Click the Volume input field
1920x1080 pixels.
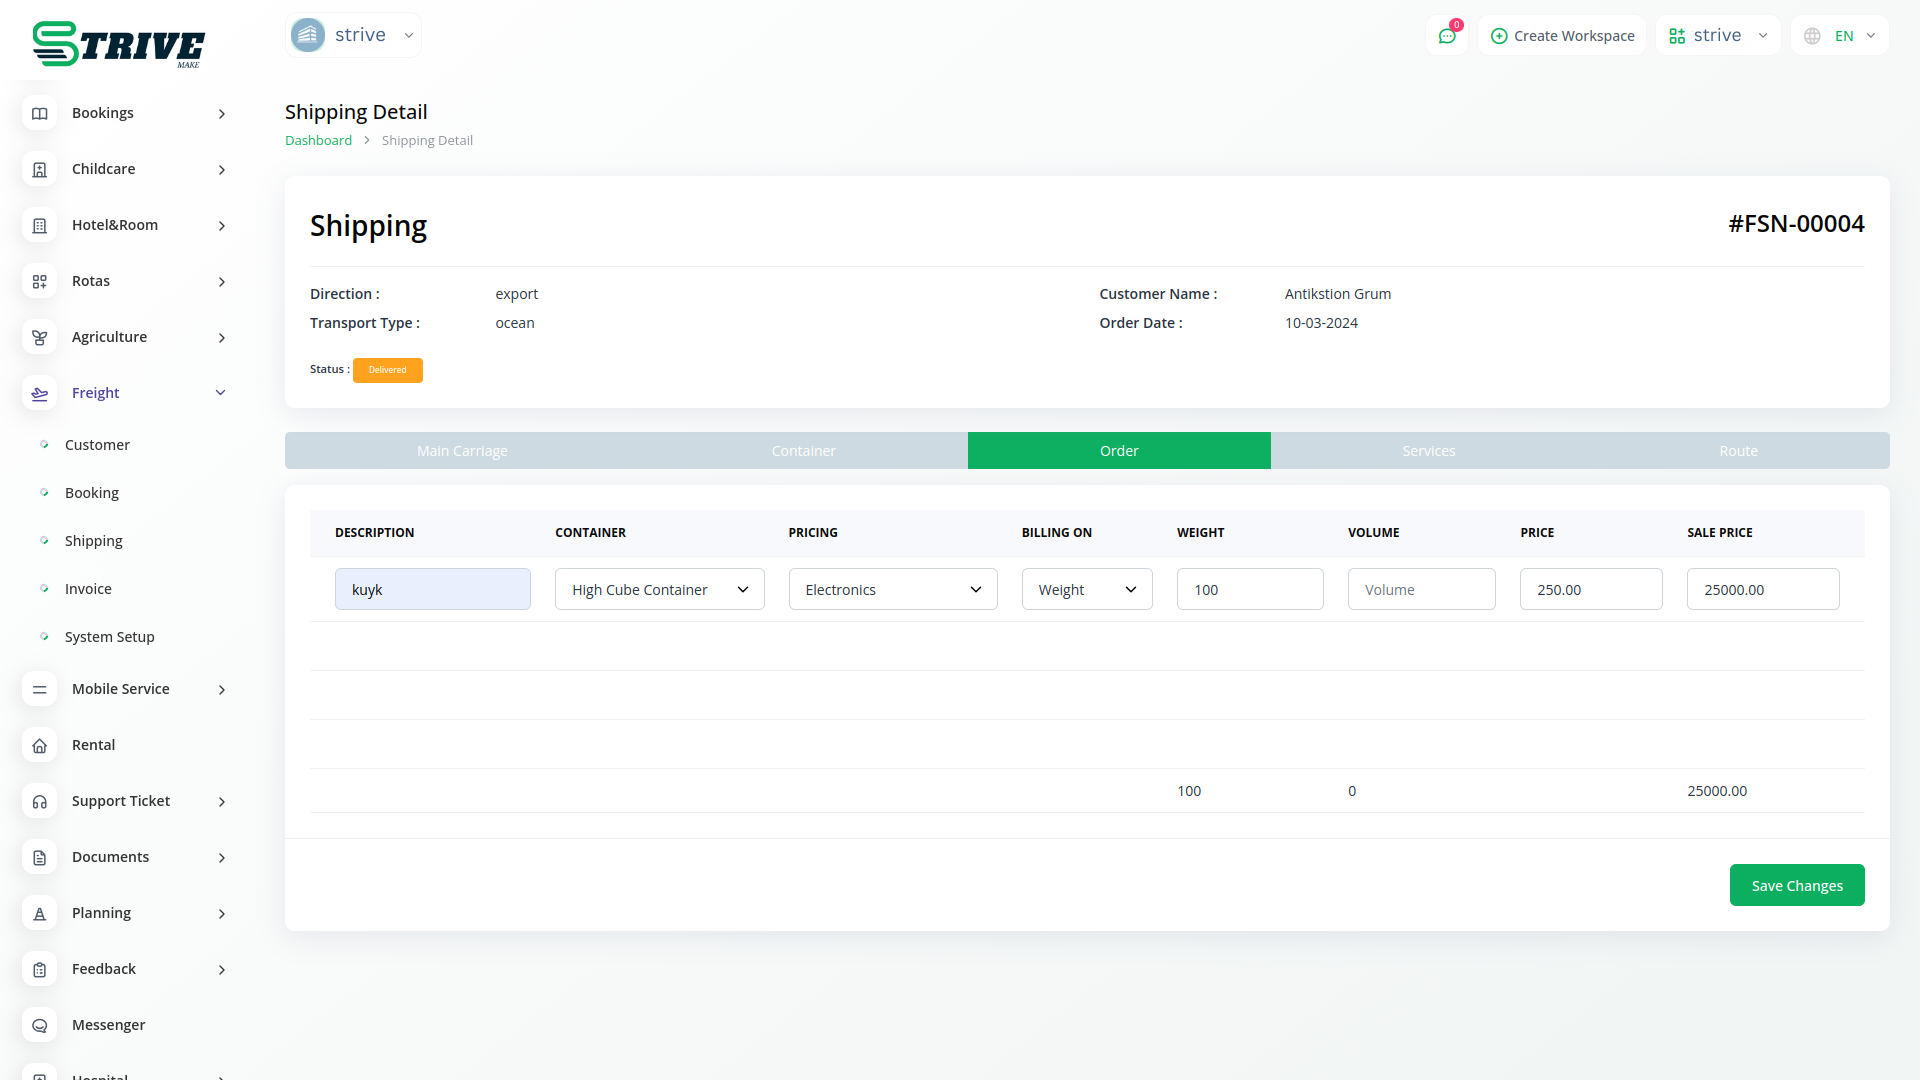[x=1421, y=590]
